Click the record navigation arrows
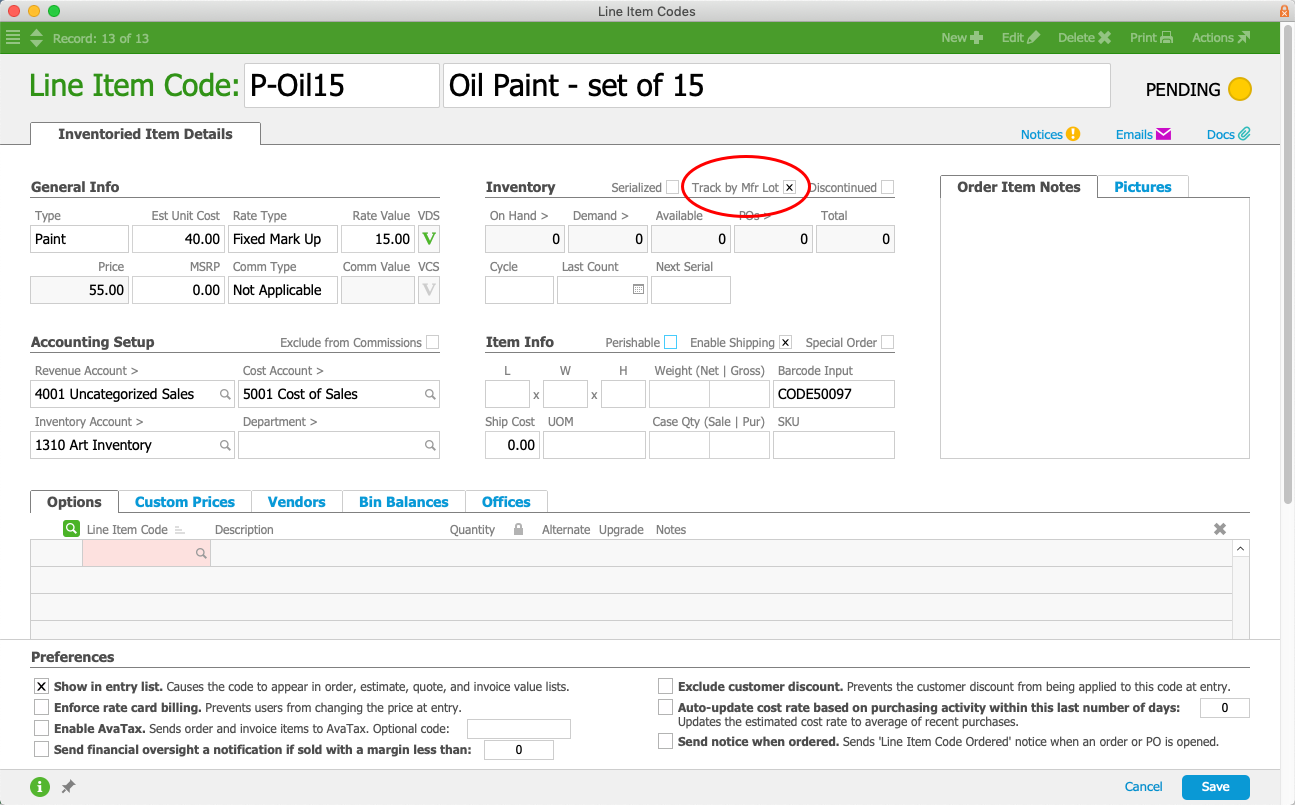Screen dimensions: 1295x805 pos(37,38)
